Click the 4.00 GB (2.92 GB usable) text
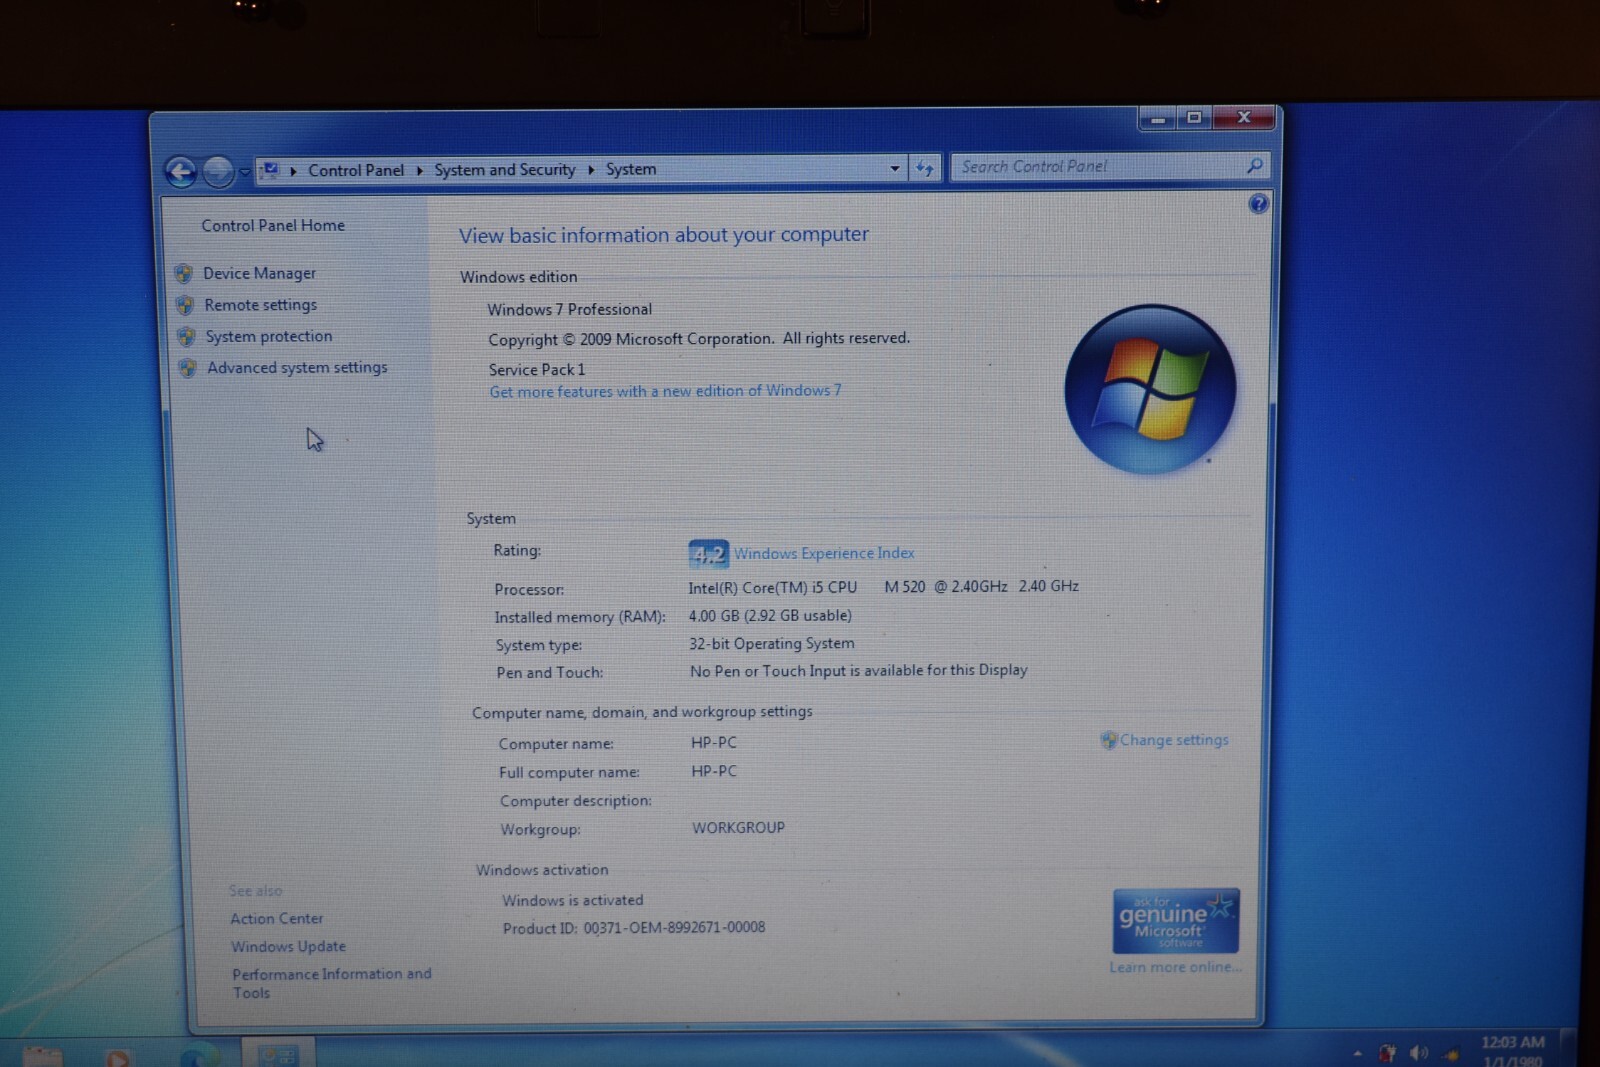Image resolution: width=1600 pixels, height=1067 pixels. (x=770, y=615)
